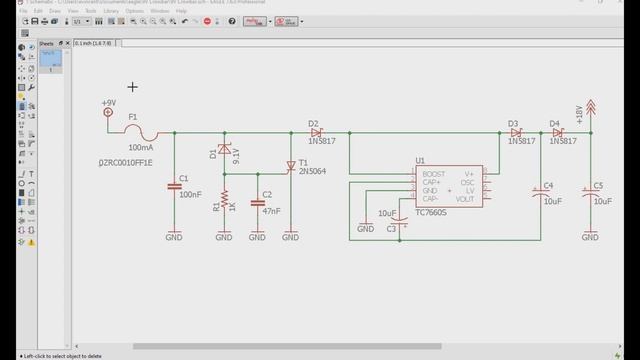
Task: Click the 0ZRC0010FF1E fuse part number
Action: coord(125,162)
